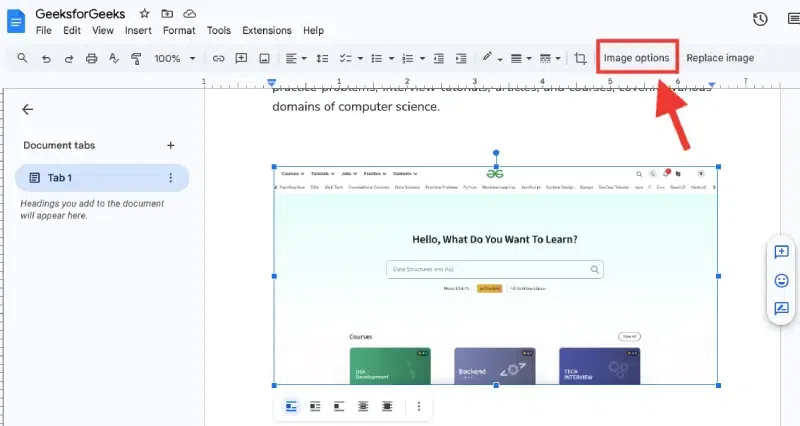Viewport: 800px width, 426px height.
Task: Open the version history clock icon
Action: click(760, 19)
